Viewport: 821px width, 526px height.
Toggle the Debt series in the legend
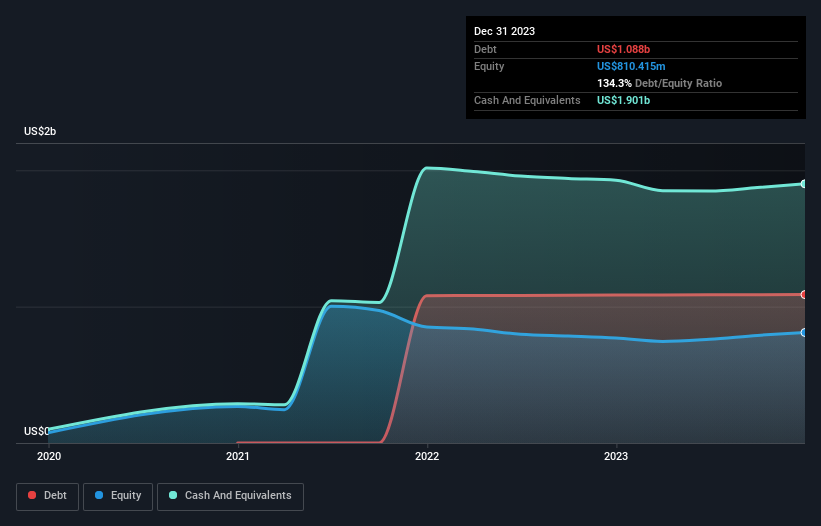(48, 496)
